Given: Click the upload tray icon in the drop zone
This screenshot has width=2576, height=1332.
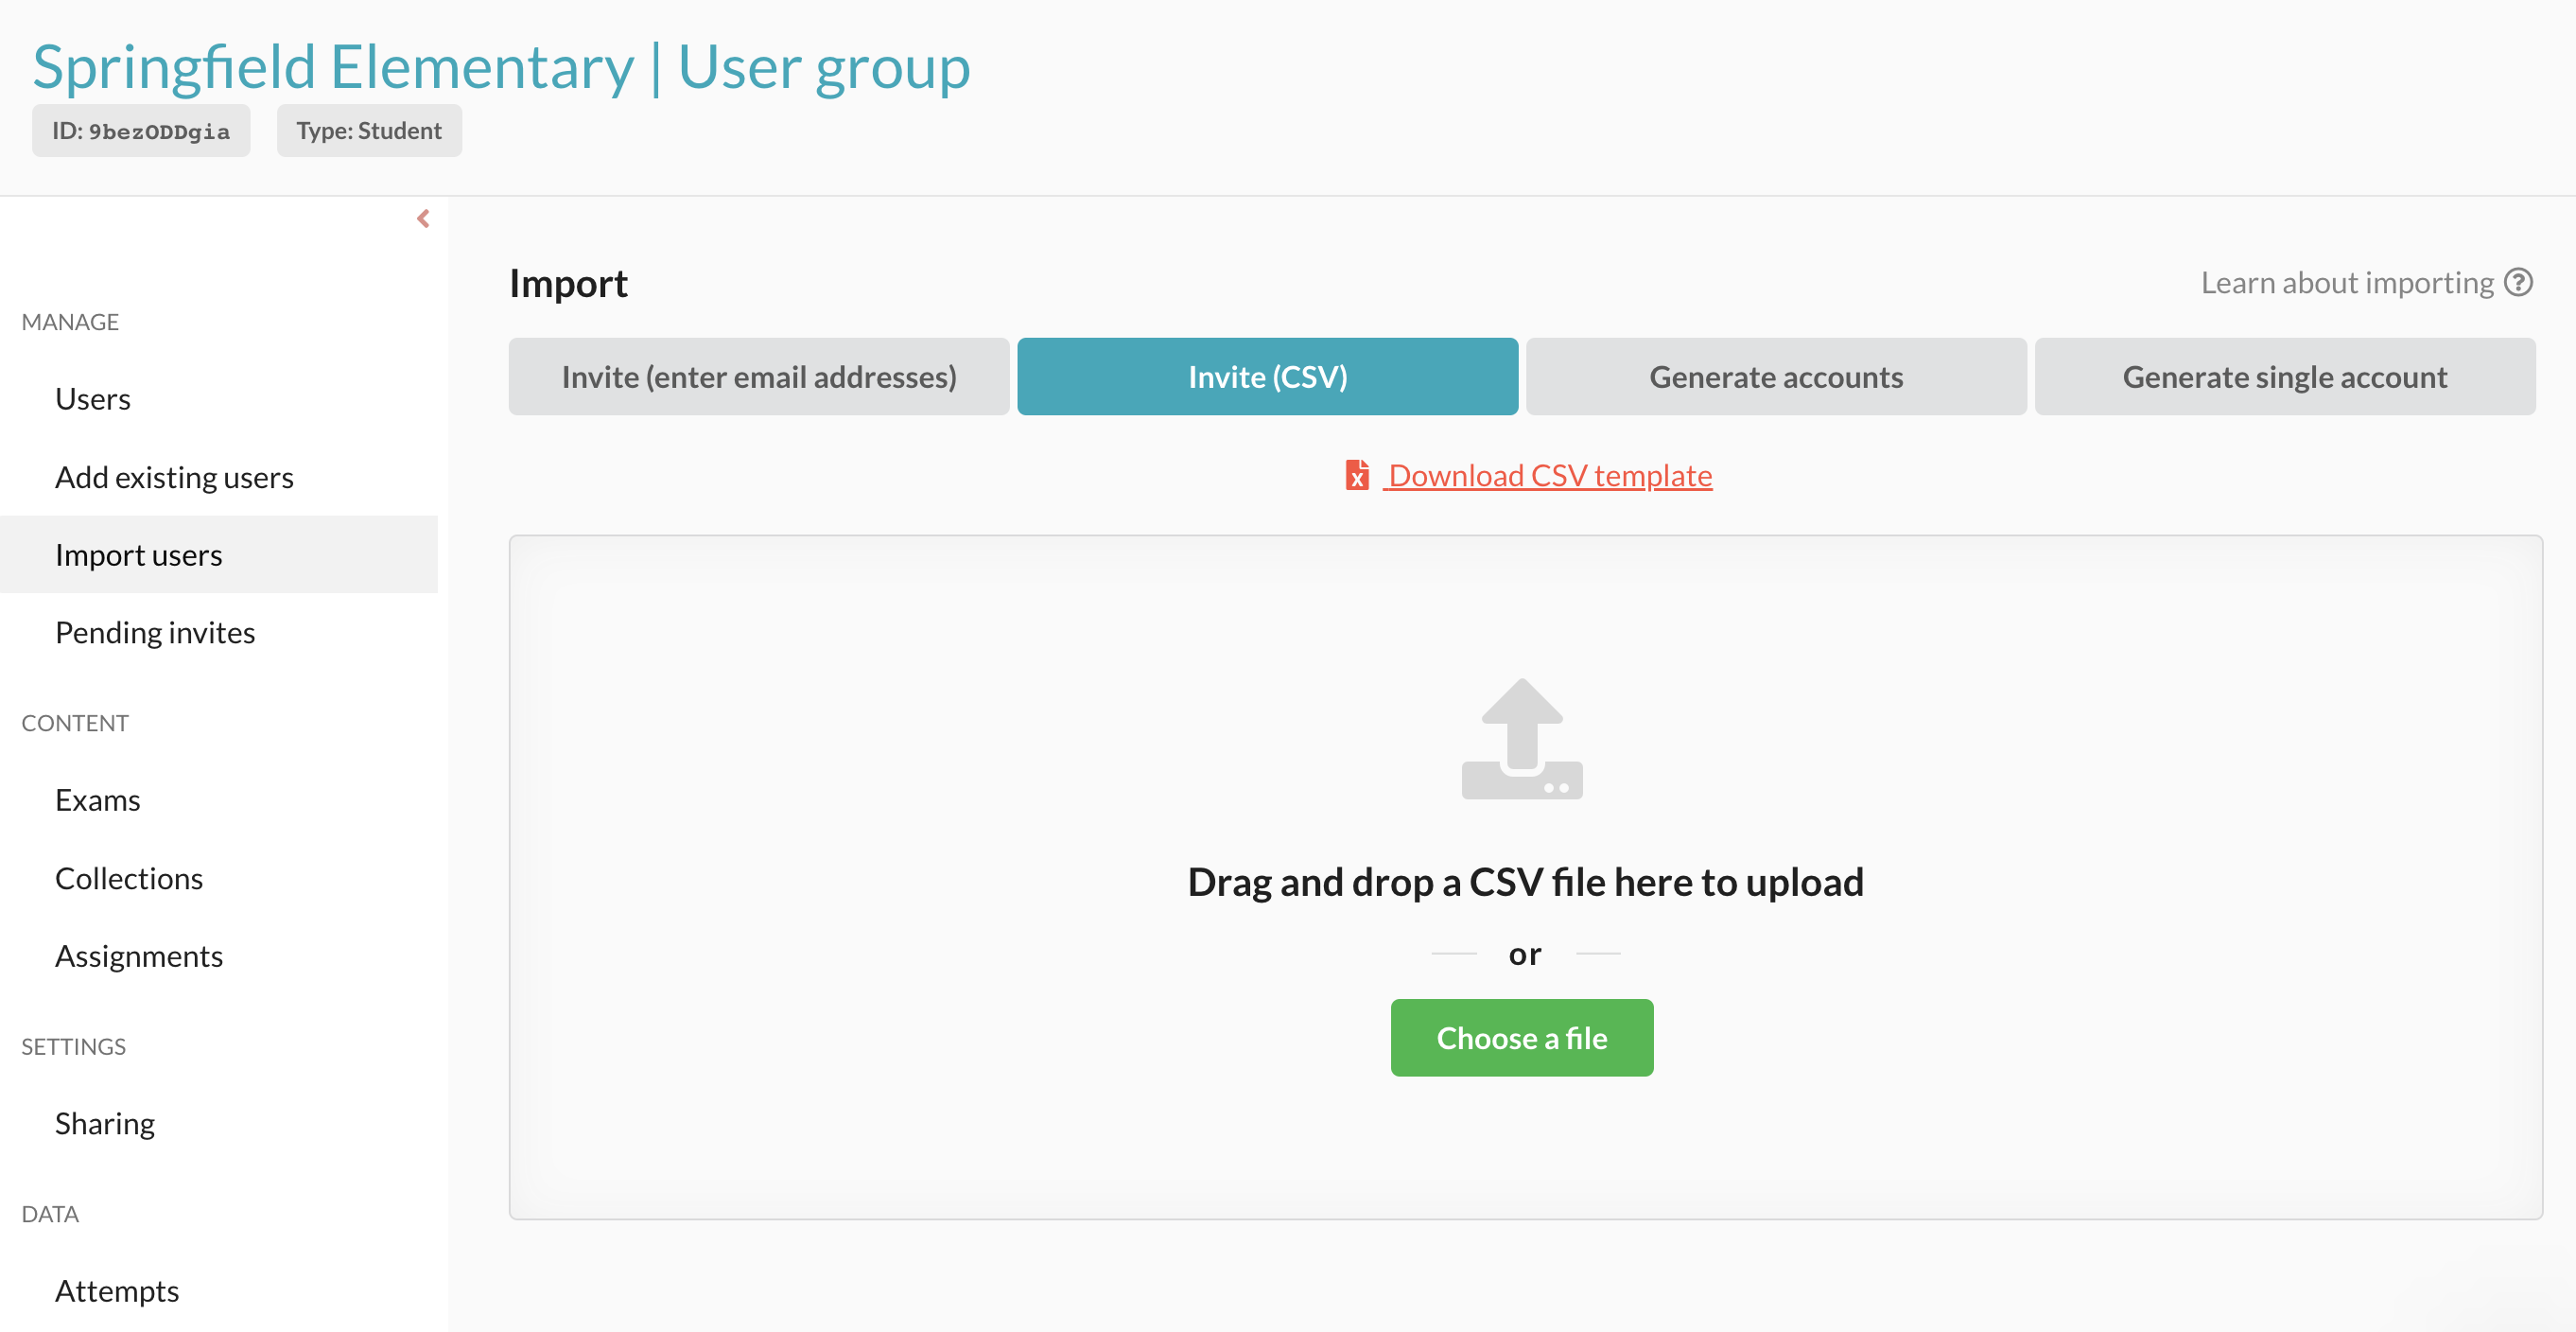Looking at the screenshot, I should pos(1521,739).
